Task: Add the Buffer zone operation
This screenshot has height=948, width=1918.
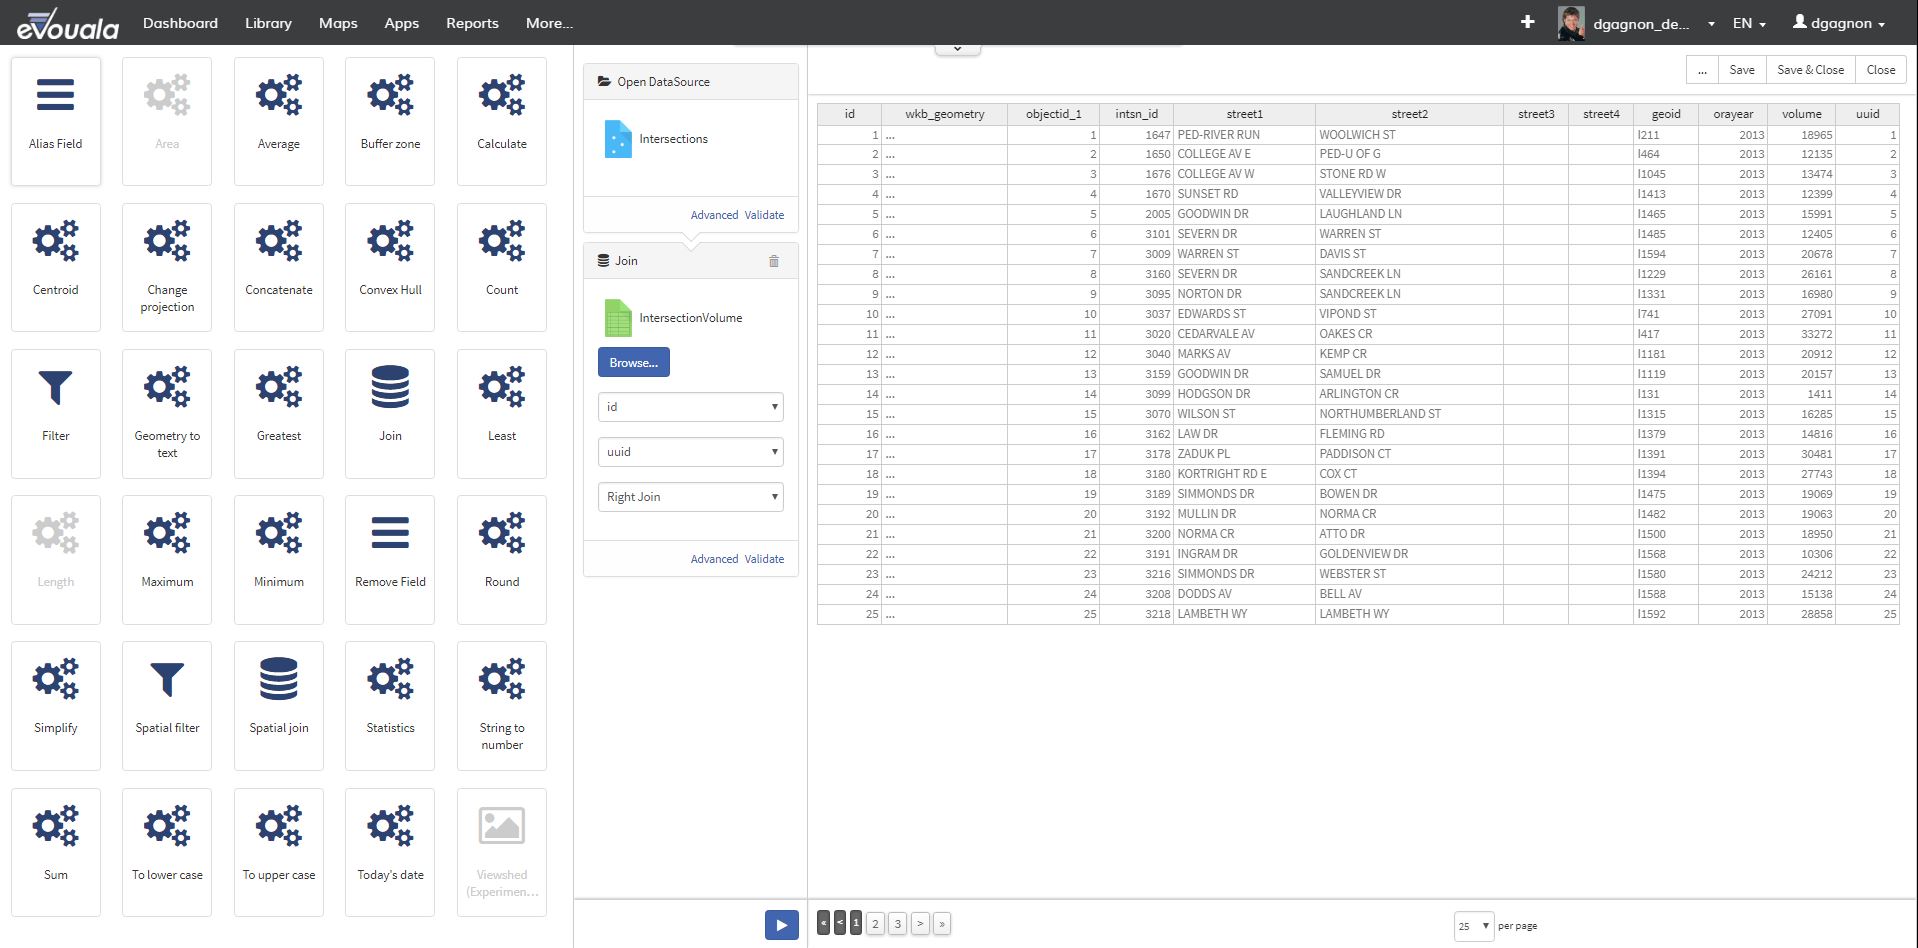Action: pos(390,120)
